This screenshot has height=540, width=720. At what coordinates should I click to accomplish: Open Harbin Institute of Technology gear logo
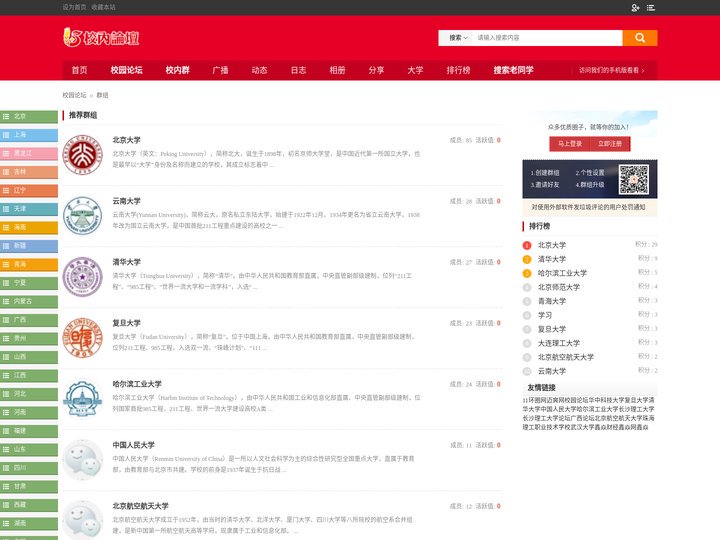coord(83,399)
